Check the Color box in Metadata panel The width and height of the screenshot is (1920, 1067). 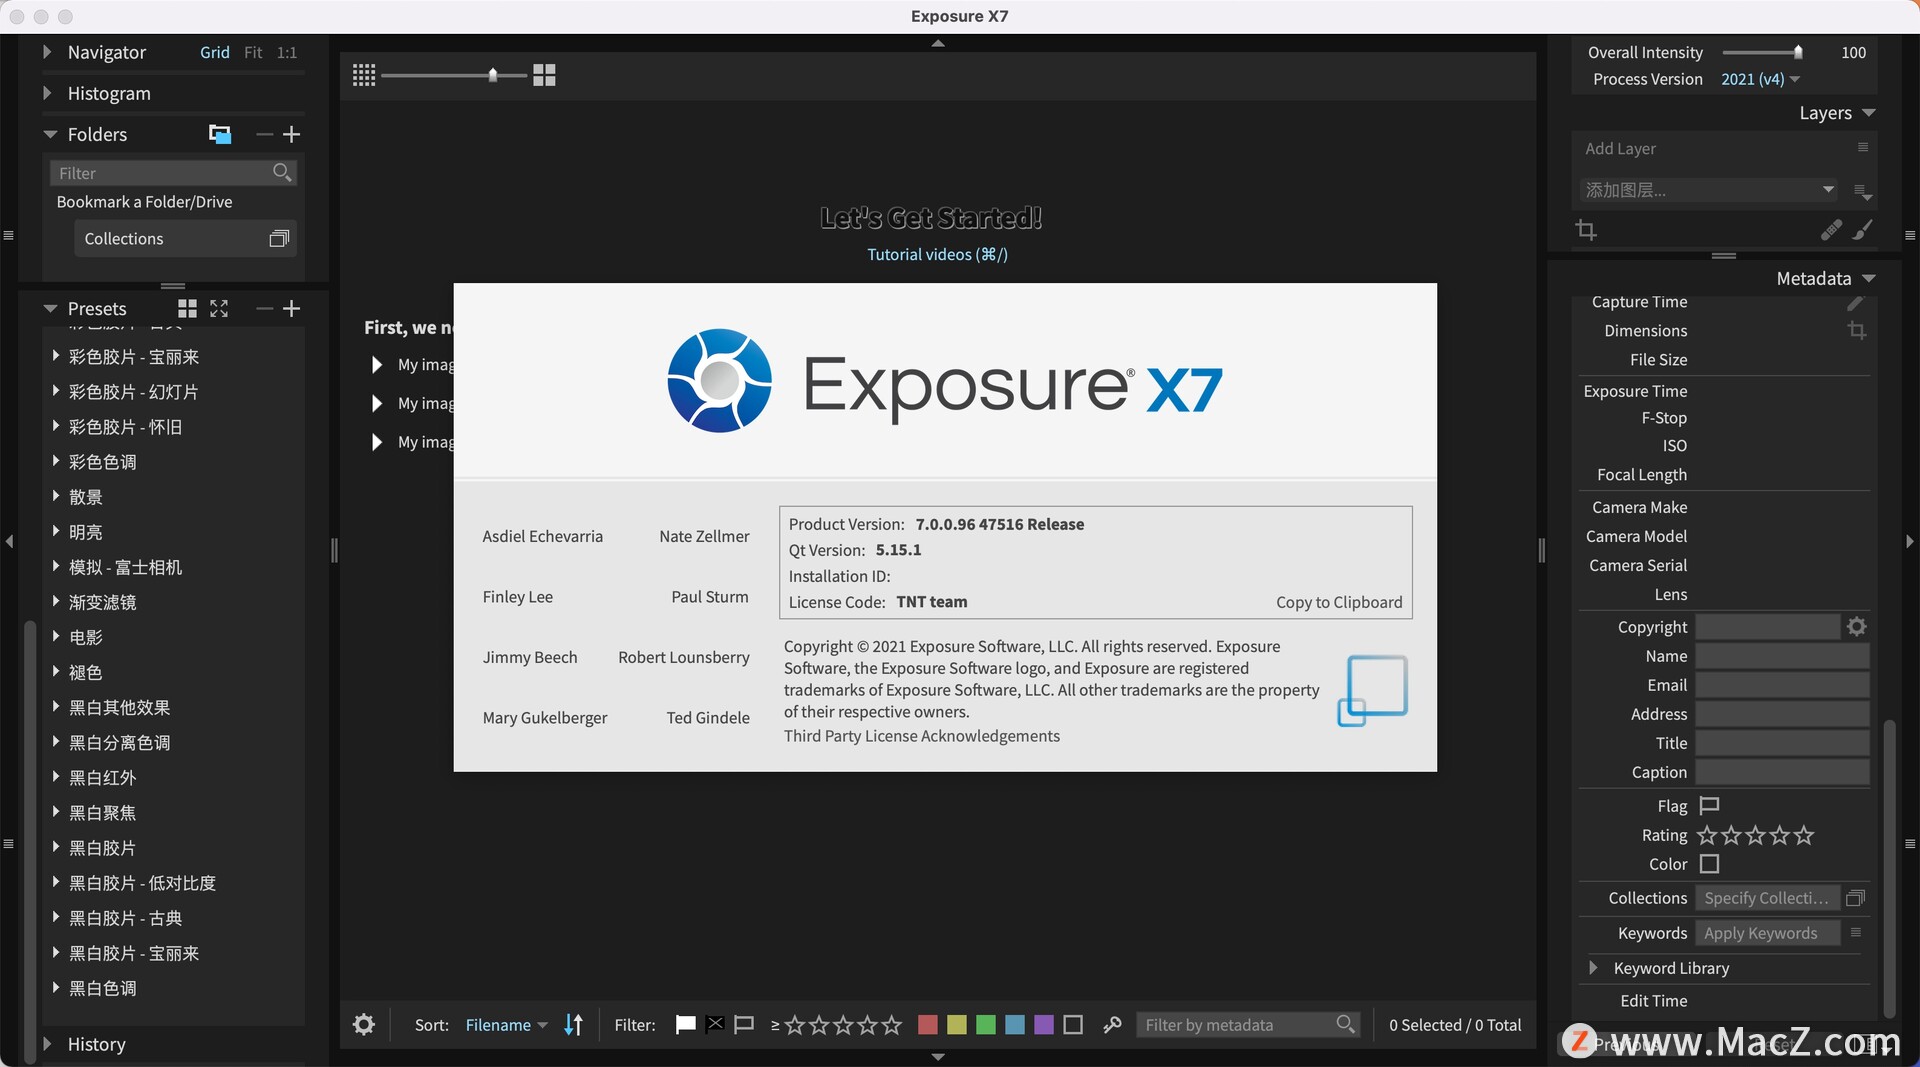(1710, 864)
